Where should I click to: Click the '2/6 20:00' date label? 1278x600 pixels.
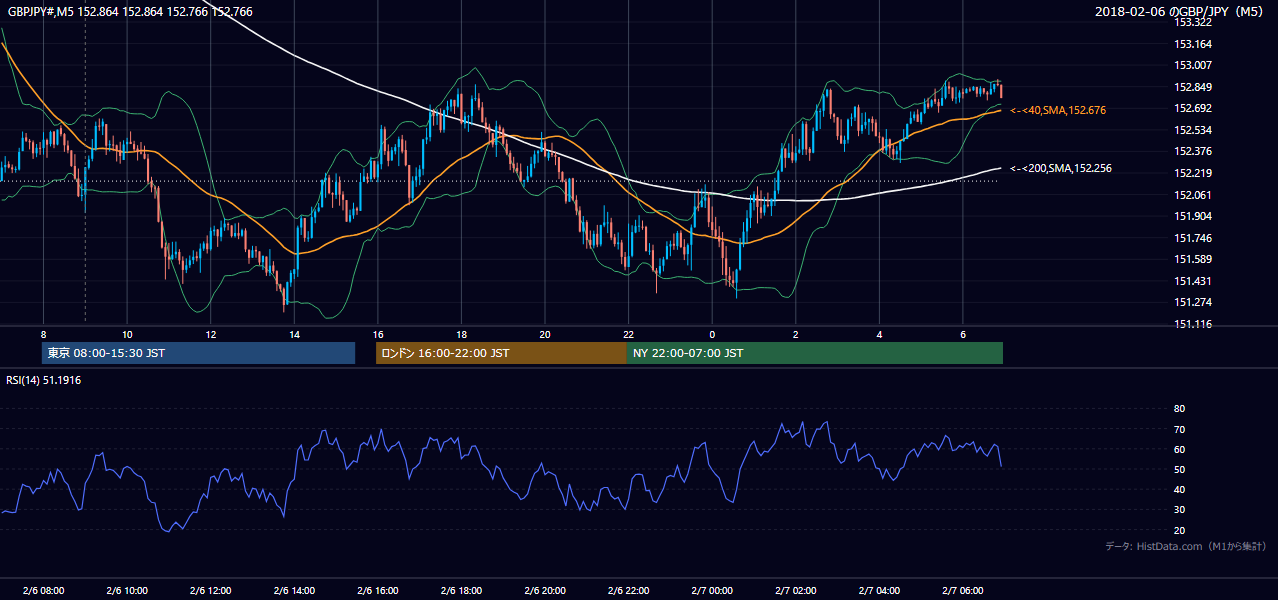(x=545, y=590)
